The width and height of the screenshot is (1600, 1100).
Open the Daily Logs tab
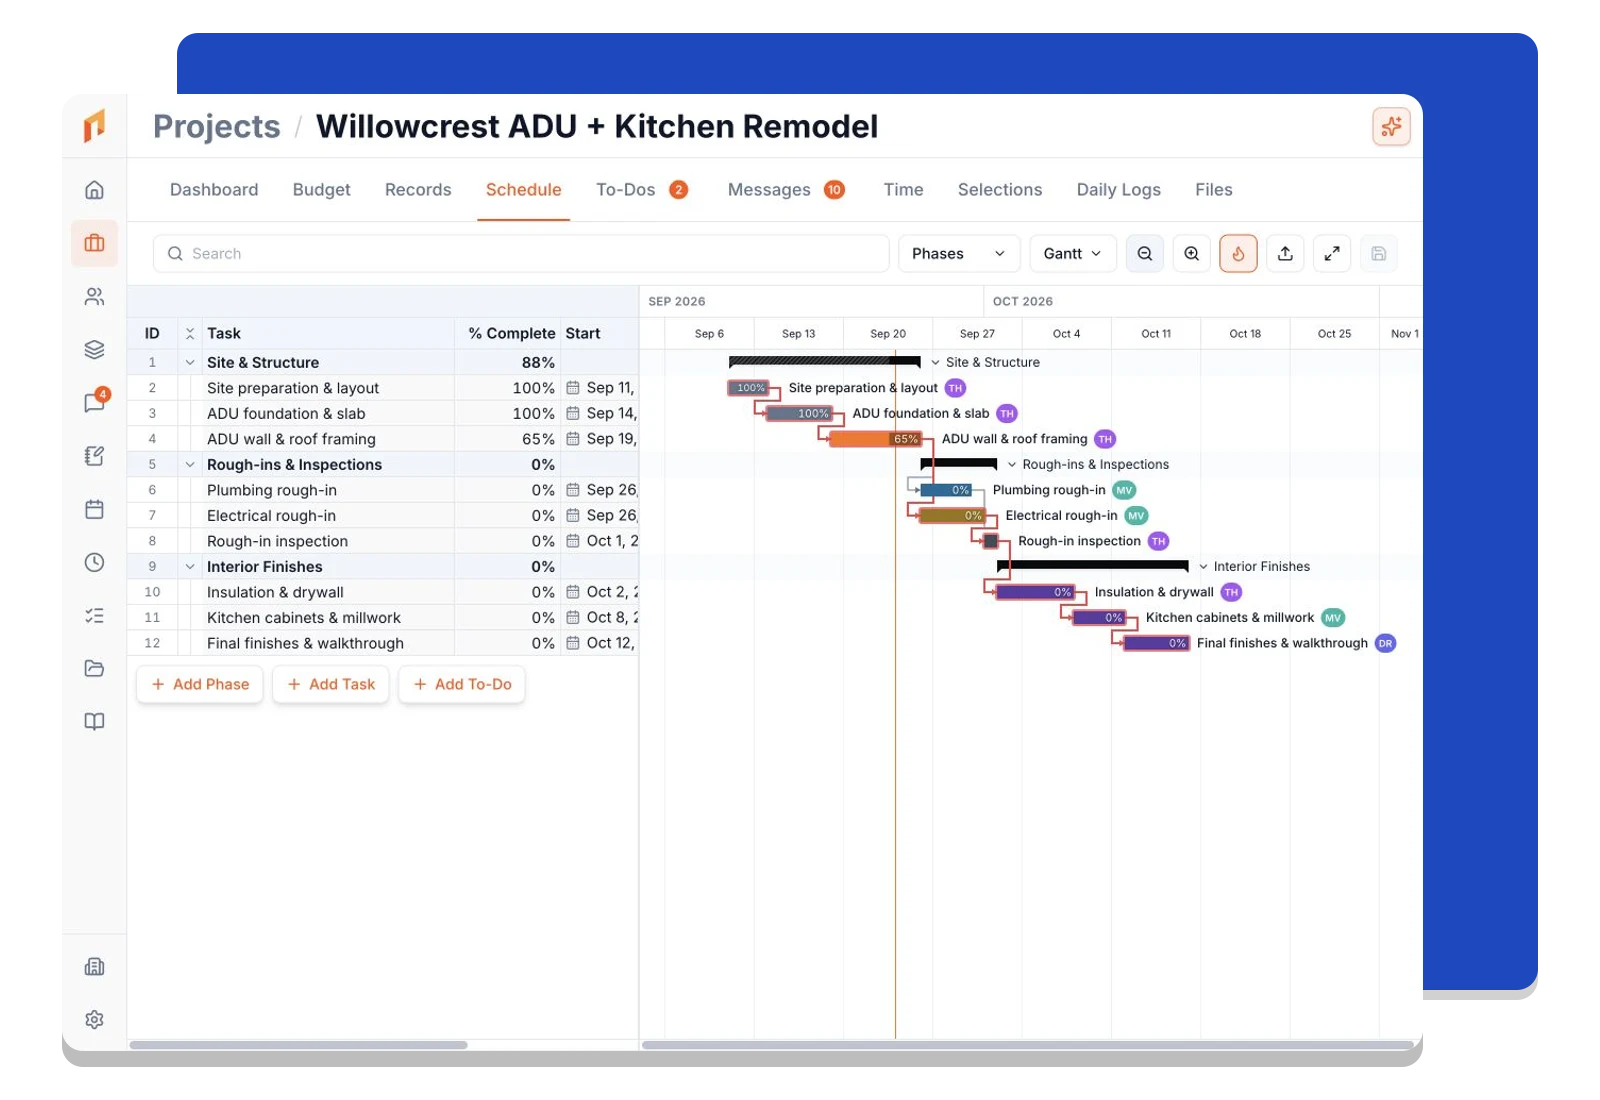point(1119,190)
